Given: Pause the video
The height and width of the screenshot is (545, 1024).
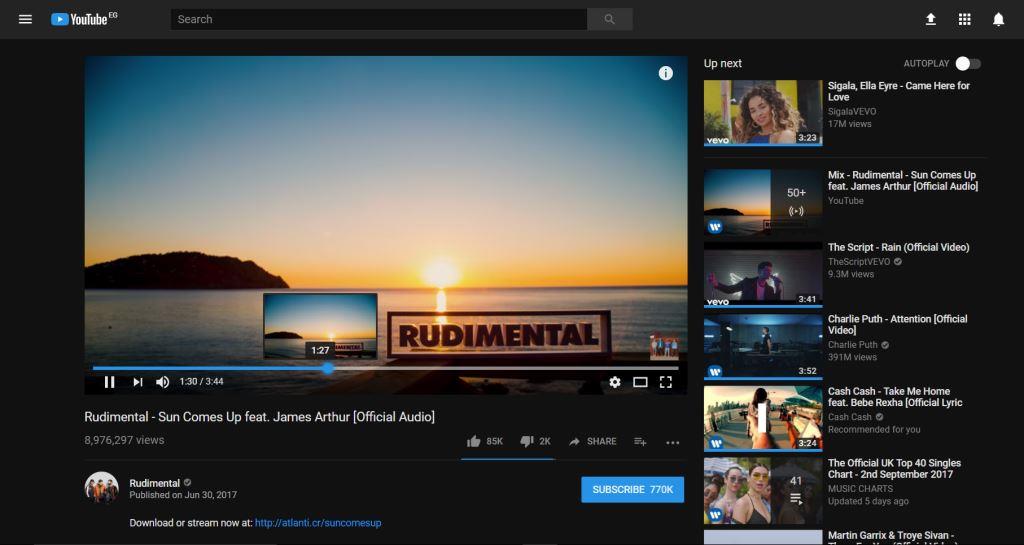Looking at the screenshot, I should pyautogui.click(x=110, y=382).
